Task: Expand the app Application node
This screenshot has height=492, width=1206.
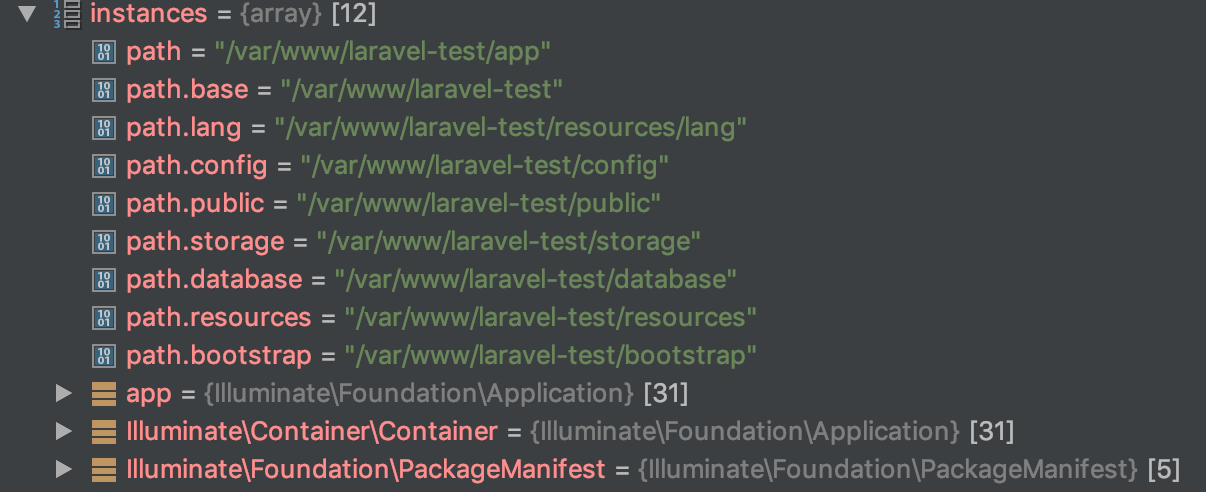Action: [64, 394]
